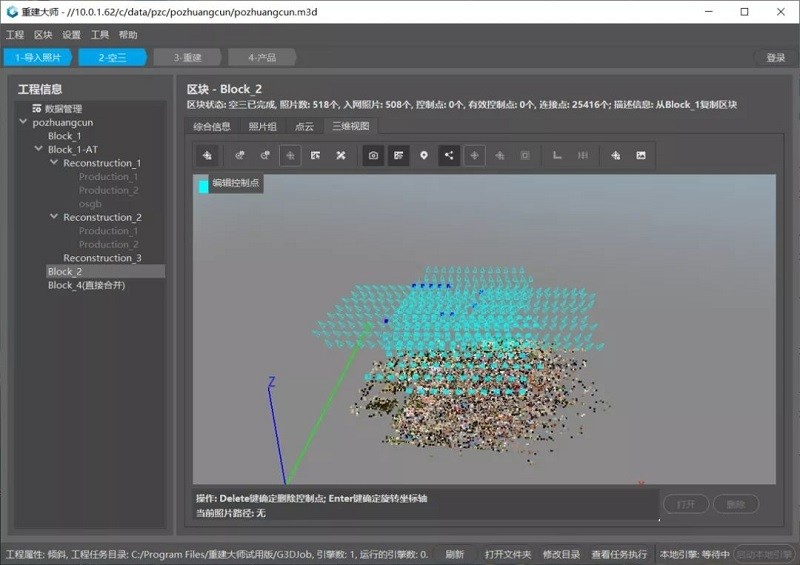Click the 登录 login button

[x=775, y=58]
